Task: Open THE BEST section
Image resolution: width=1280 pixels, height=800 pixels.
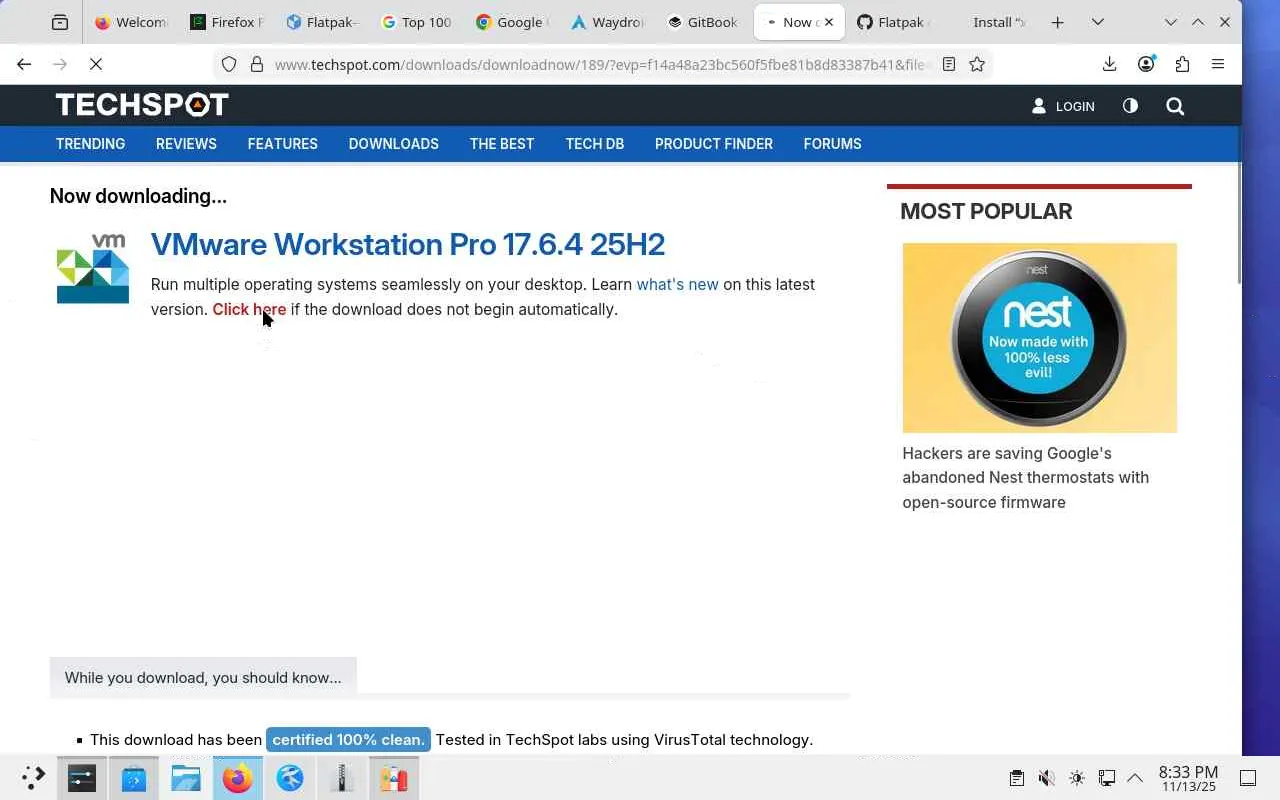Action: point(502,144)
